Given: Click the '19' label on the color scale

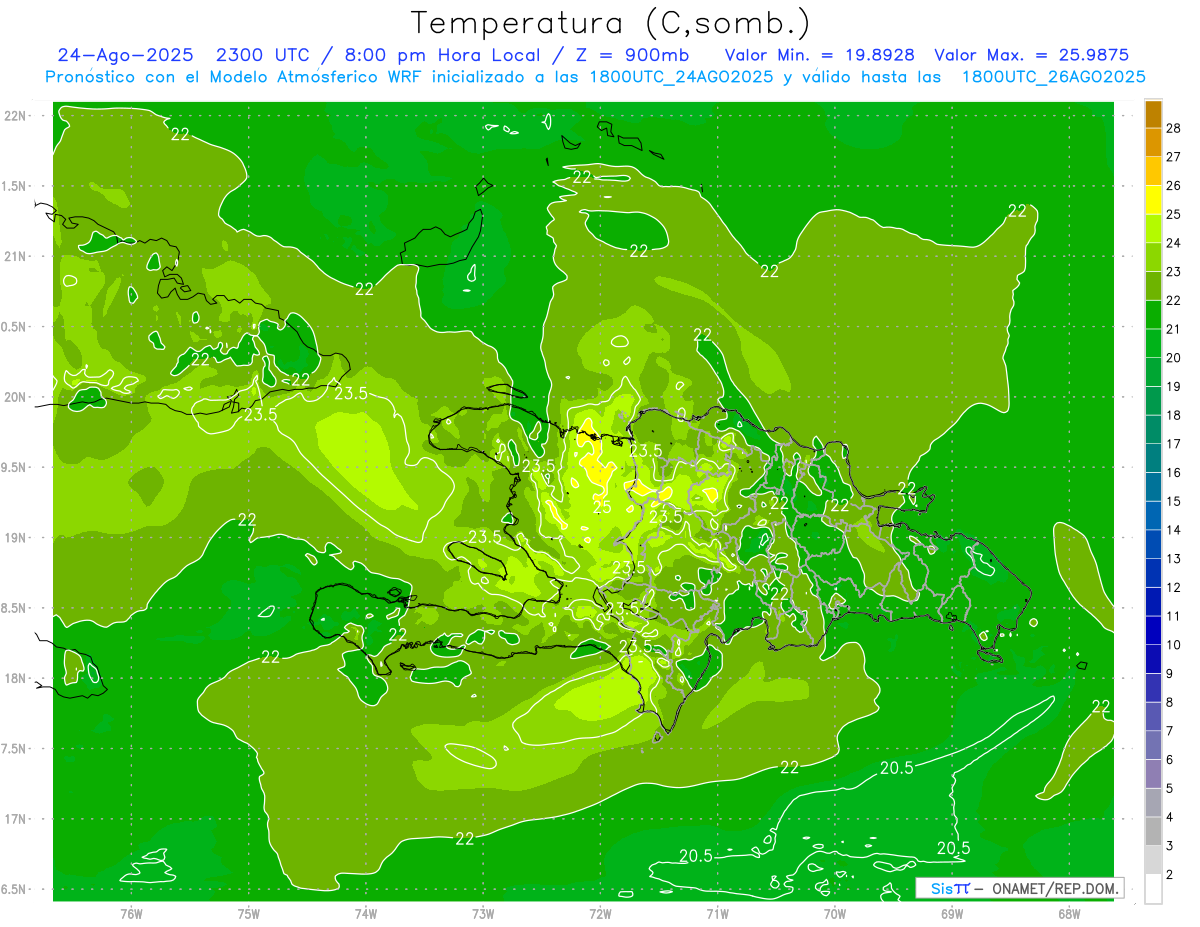Looking at the screenshot, I should pyautogui.click(x=1173, y=386).
